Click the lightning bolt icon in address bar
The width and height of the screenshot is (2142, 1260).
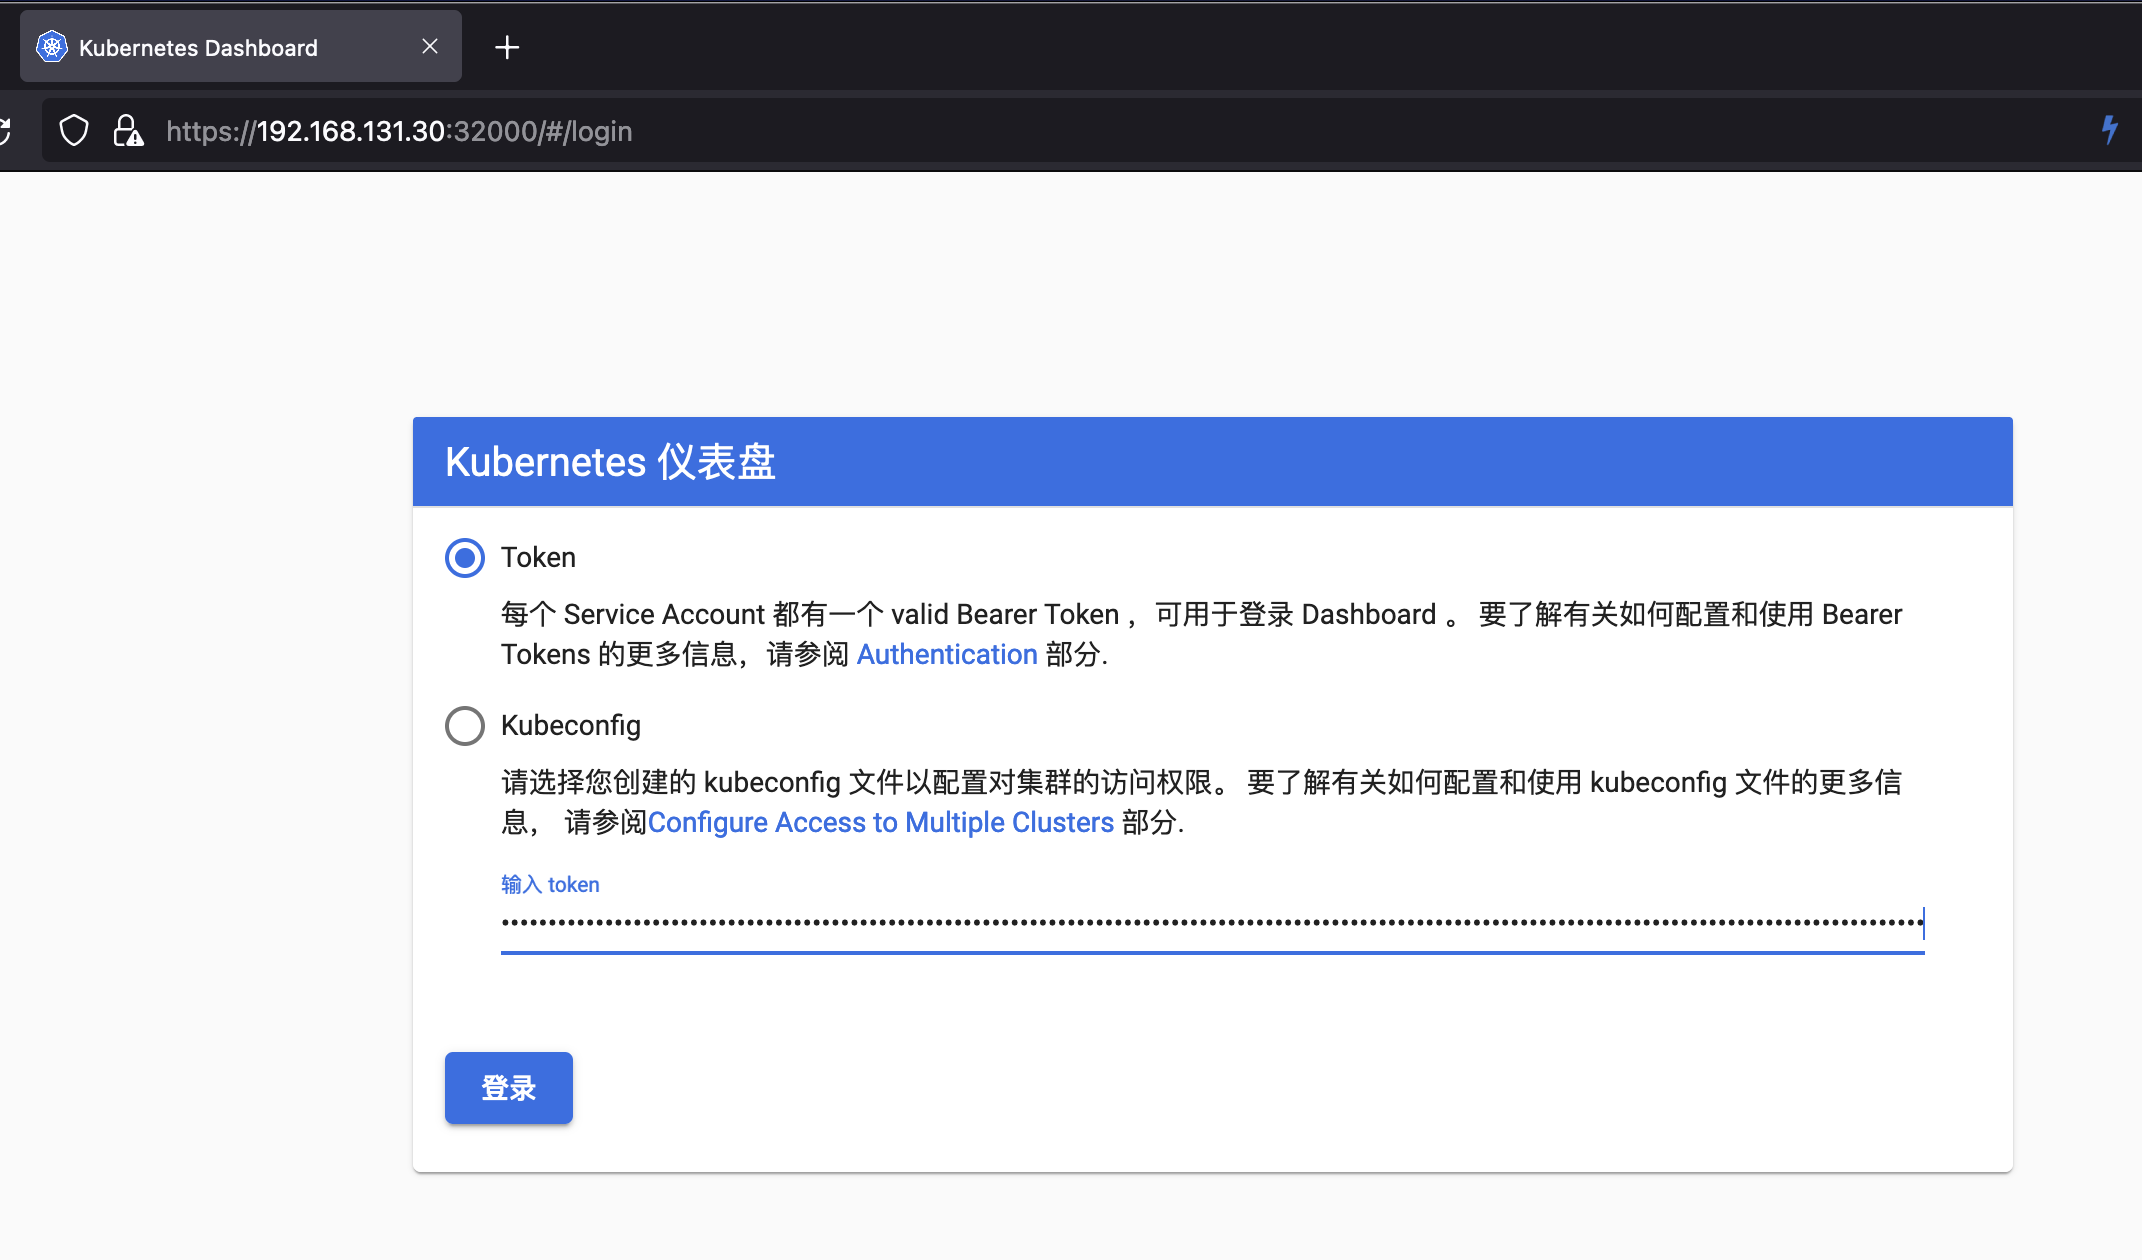[2110, 130]
